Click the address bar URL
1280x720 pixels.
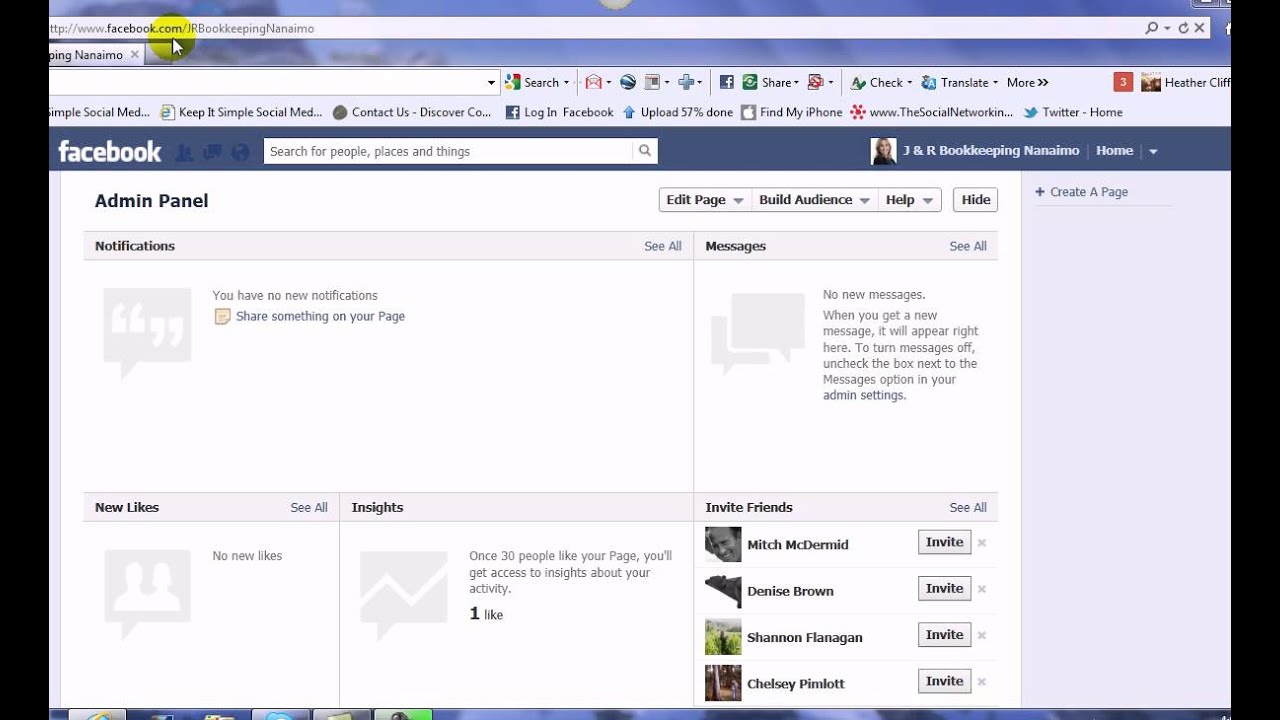tap(181, 28)
